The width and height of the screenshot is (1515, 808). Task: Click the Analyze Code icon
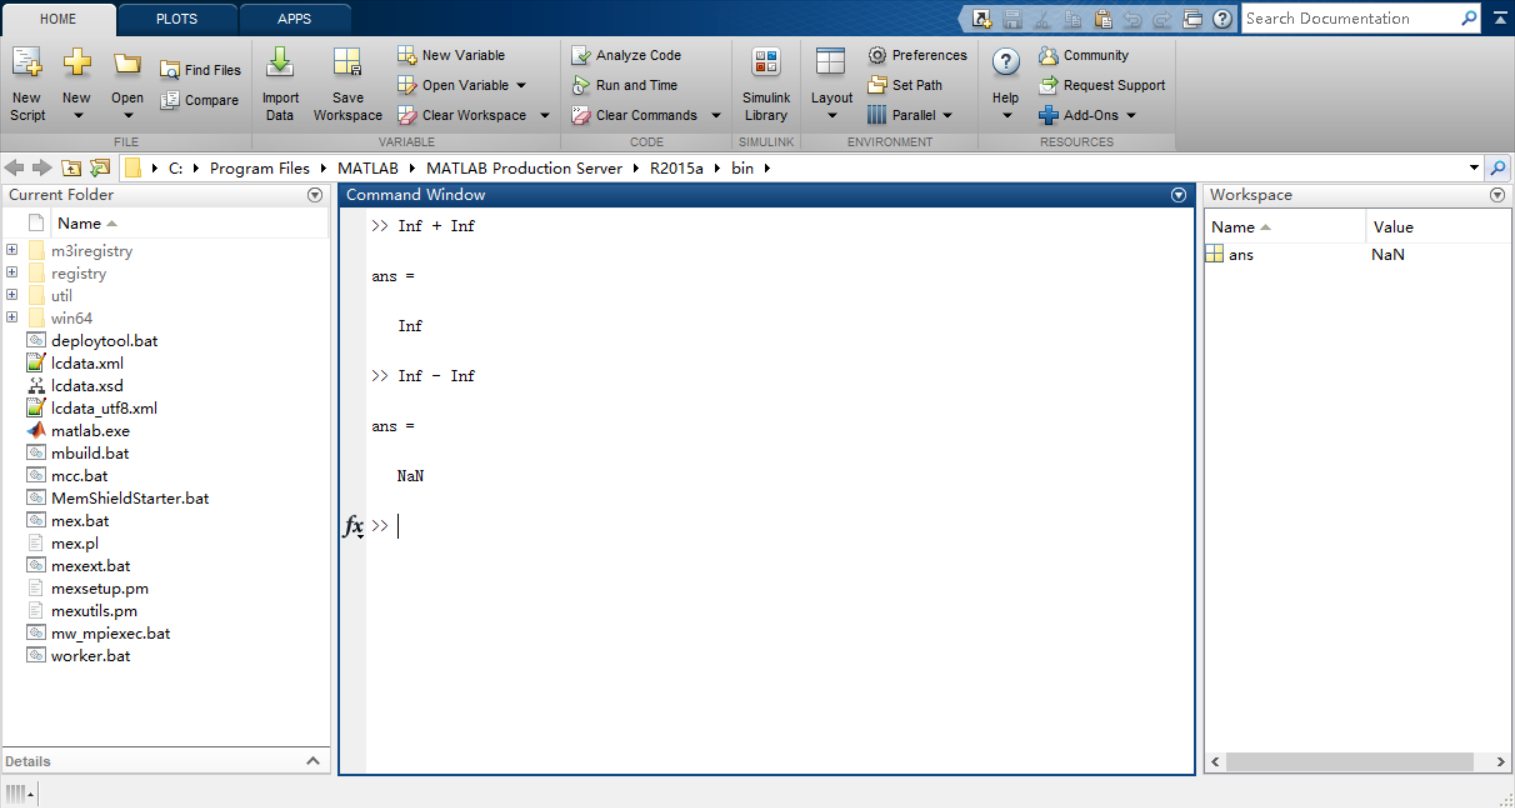coord(581,56)
